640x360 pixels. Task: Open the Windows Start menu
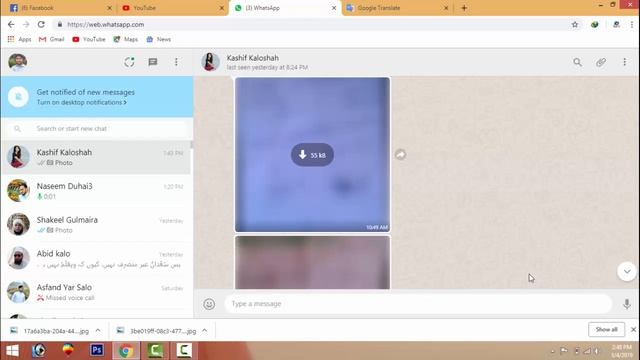12,351
